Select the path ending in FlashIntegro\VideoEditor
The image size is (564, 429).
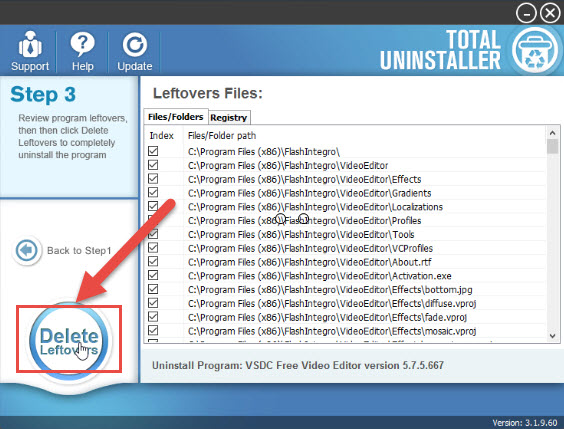coord(288,165)
